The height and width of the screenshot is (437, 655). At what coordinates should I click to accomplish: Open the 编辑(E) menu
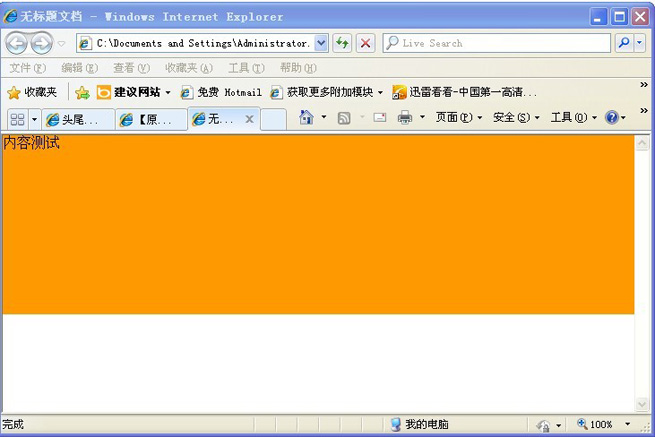[x=79, y=68]
